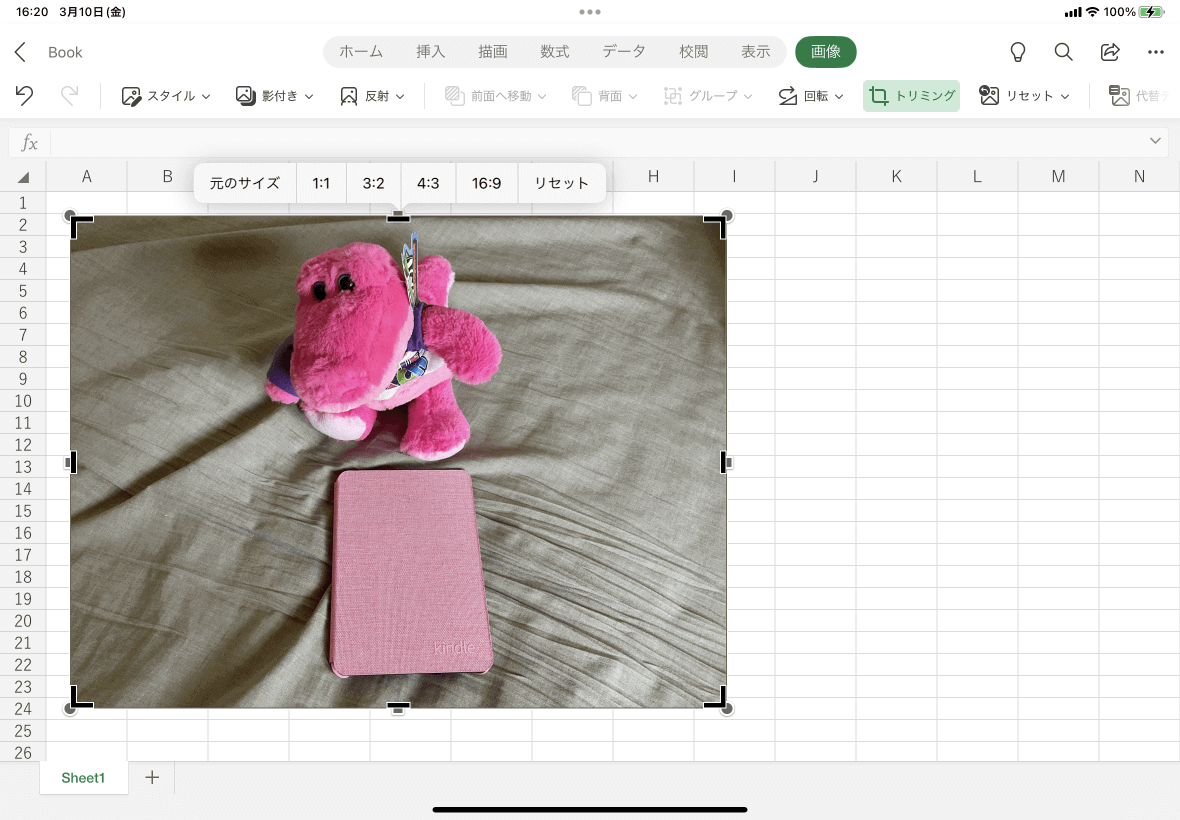Switch to the 校閲 tab
This screenshot has width=1180, height=820.
pos(693,52)
